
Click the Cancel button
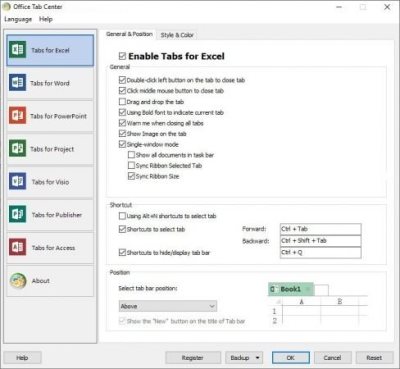[332, 358]
